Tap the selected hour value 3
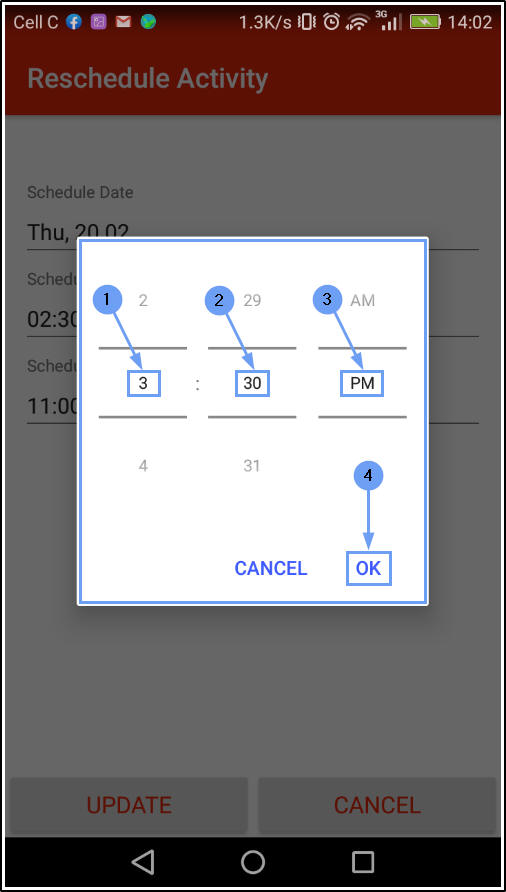The height and width of the screenshot is (892, 506). click(x=143, y=383)
